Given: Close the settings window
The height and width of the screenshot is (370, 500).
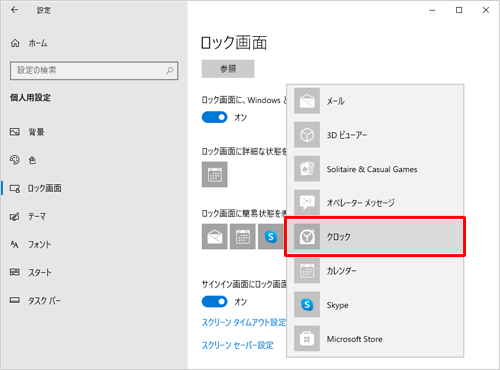Looking at the screenshot, I should (486, 10).
